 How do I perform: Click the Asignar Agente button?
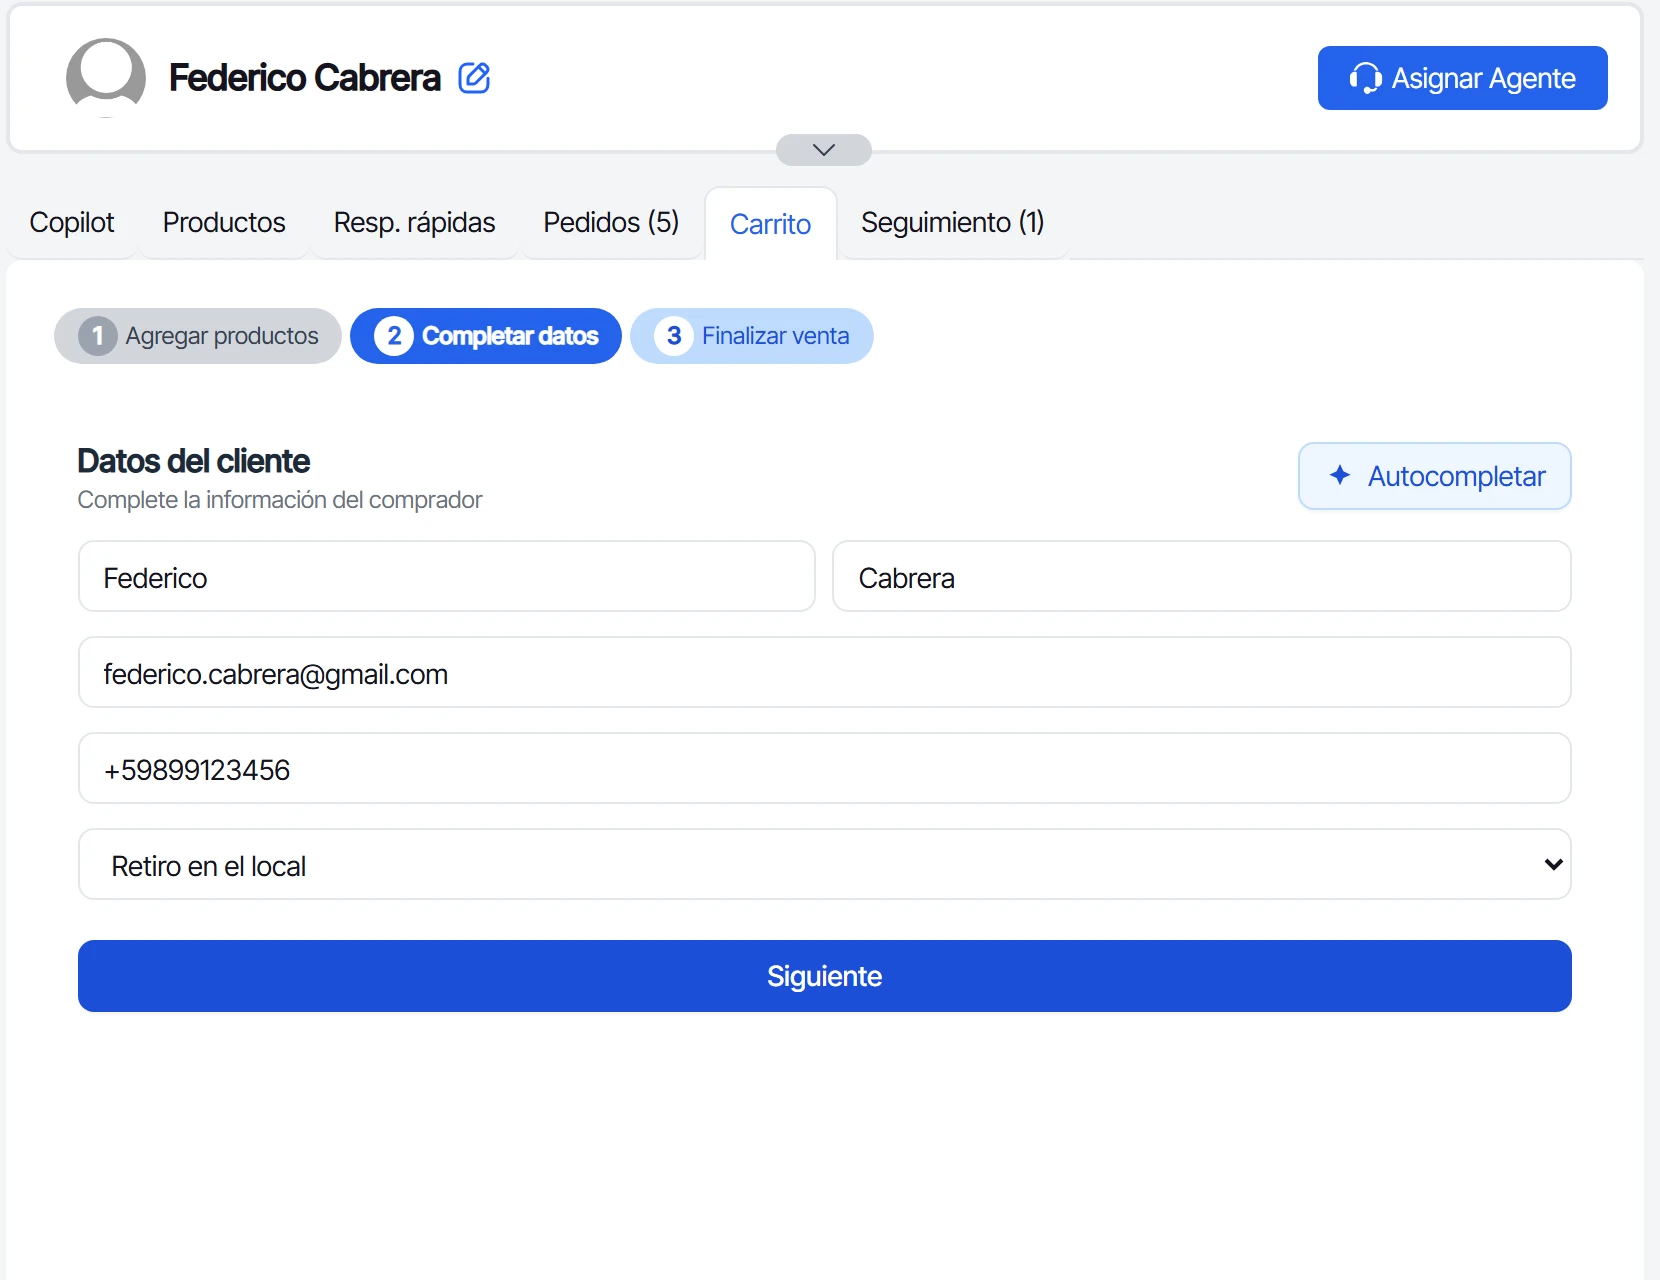coord(1462,78)
